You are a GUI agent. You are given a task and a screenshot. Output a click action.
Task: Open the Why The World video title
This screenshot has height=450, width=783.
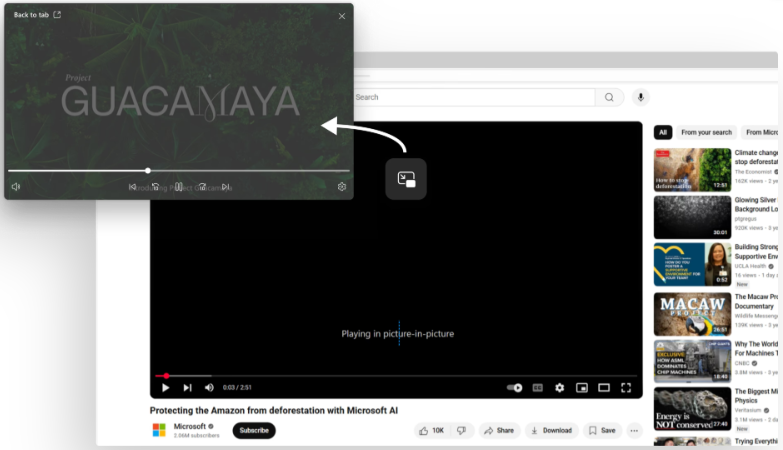click(x=756, y=348)
